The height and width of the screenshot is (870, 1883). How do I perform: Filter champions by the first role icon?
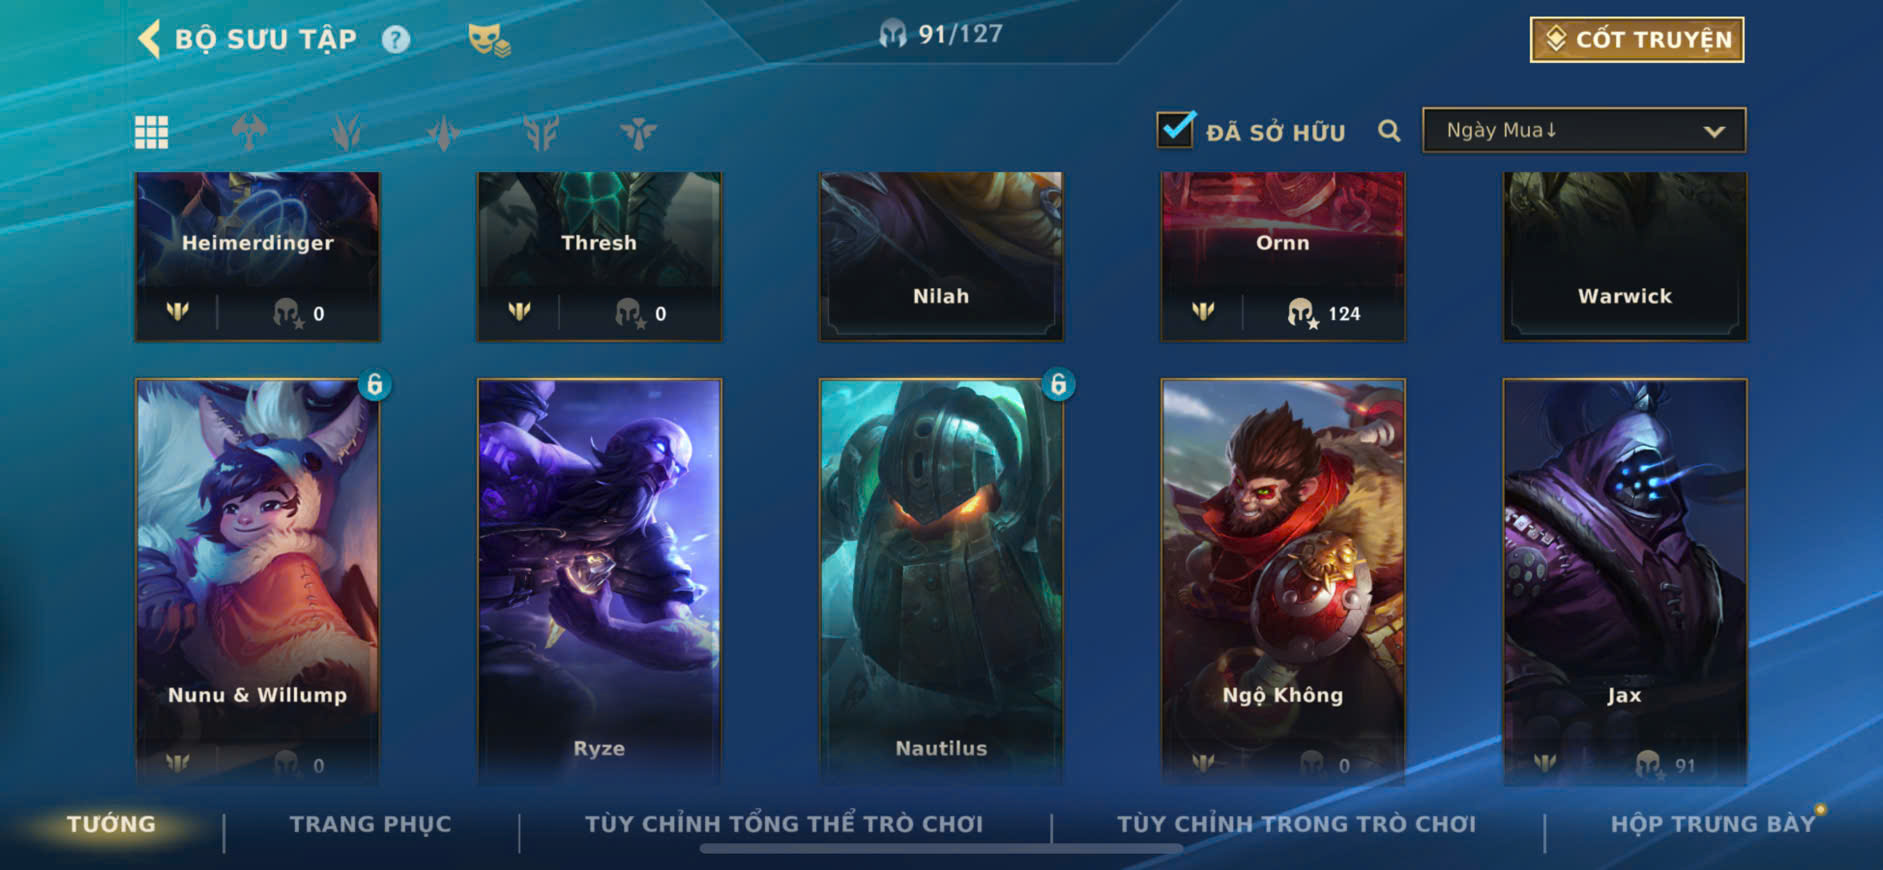click(249, 131)
